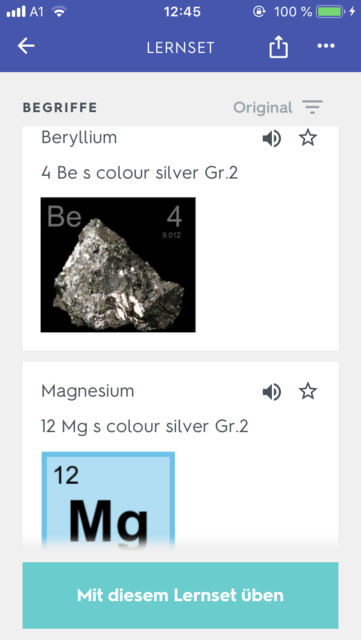
Task: Tap the LERNSET header title
Action: coord(180,48)
